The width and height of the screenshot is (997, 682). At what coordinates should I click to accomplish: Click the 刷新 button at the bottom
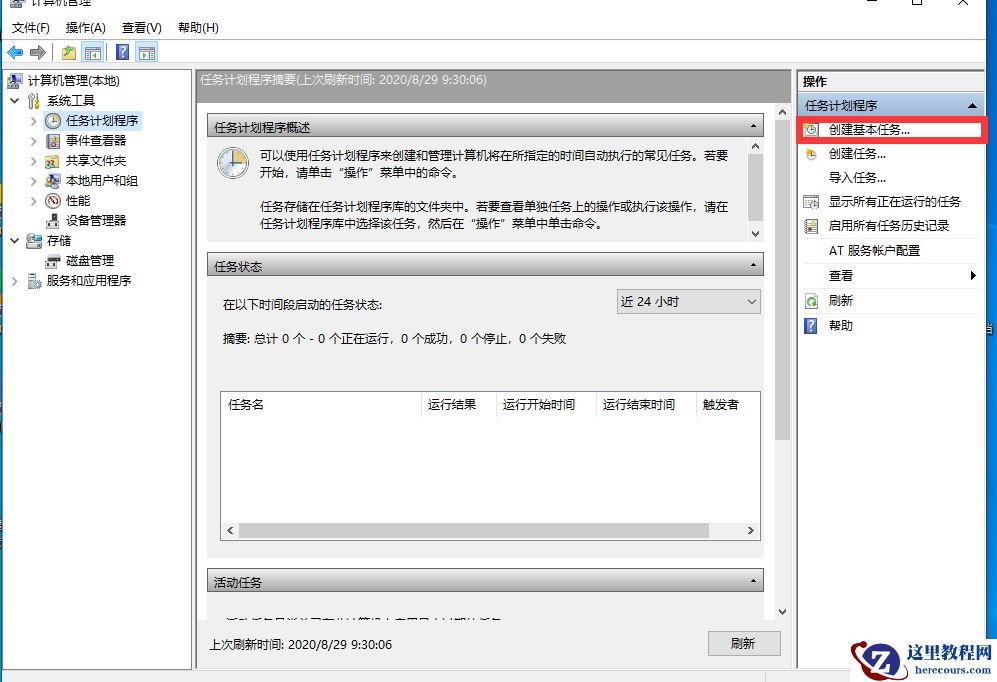(744, 644)
